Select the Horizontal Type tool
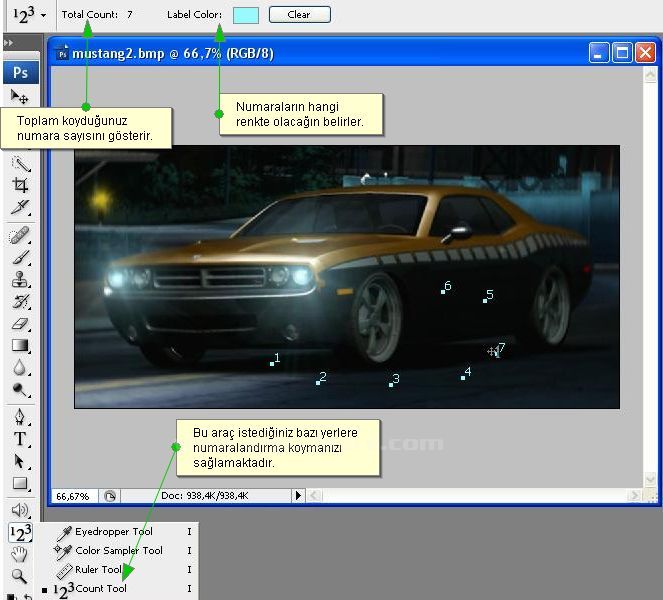This screenshot has height=600, width=663. [20, 439]
